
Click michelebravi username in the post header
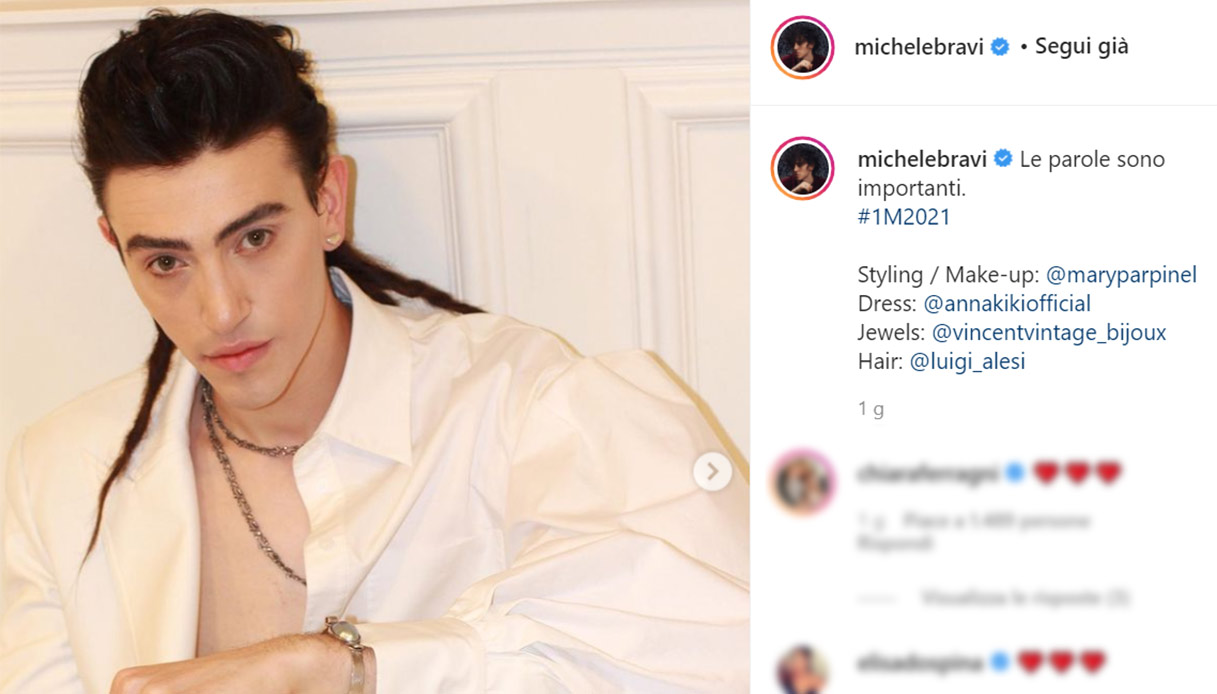[918, 47]
